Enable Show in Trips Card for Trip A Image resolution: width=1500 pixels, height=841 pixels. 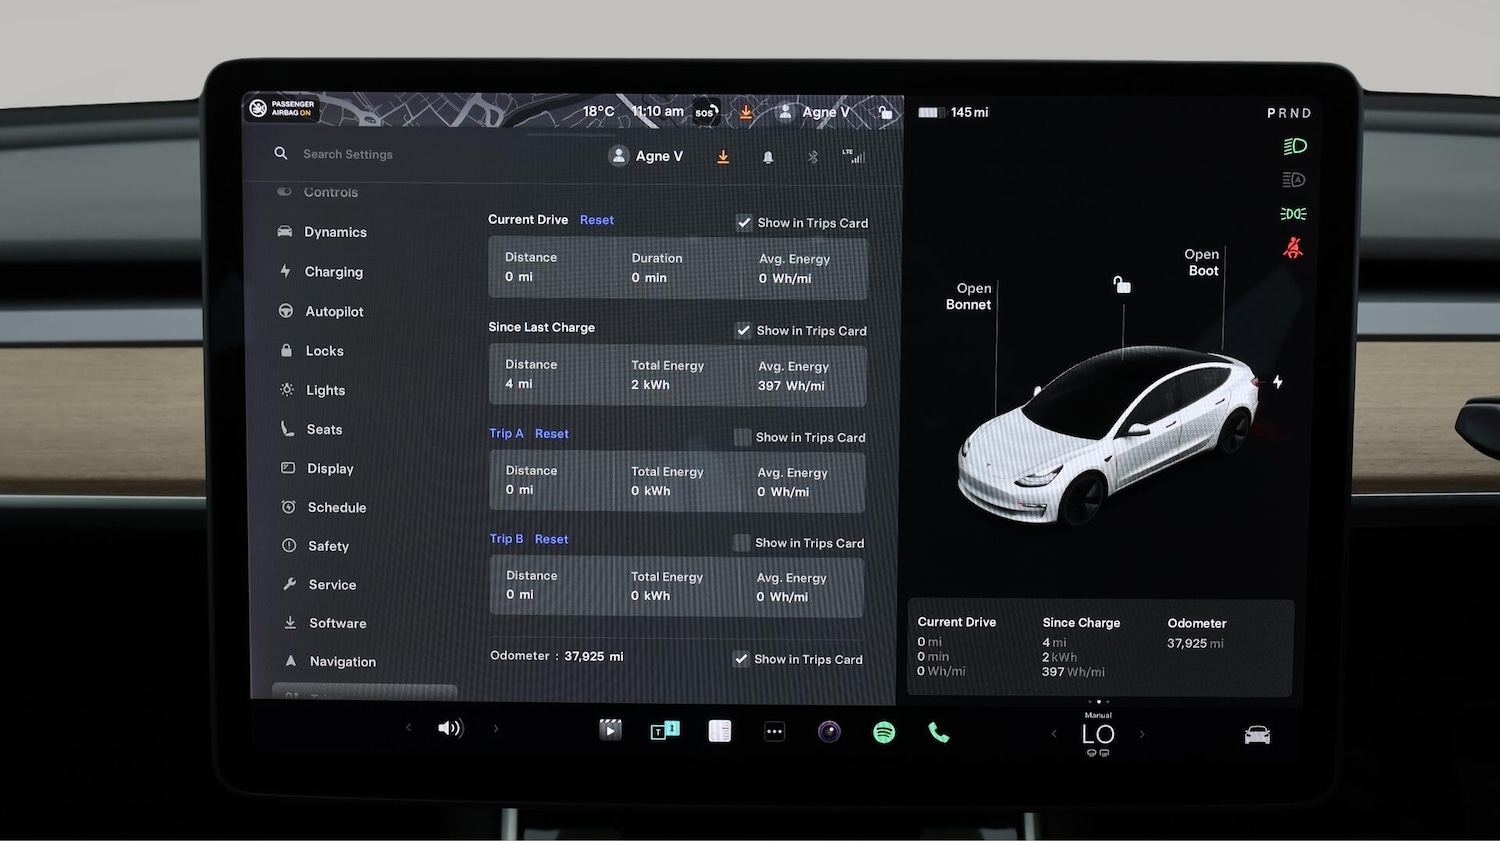coord(742,437)
